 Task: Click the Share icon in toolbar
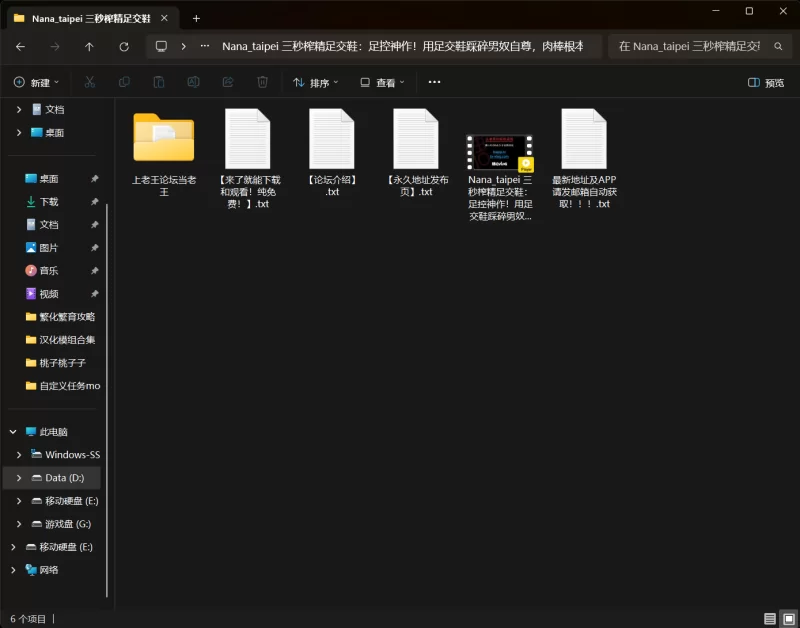(x=228, y=82)
